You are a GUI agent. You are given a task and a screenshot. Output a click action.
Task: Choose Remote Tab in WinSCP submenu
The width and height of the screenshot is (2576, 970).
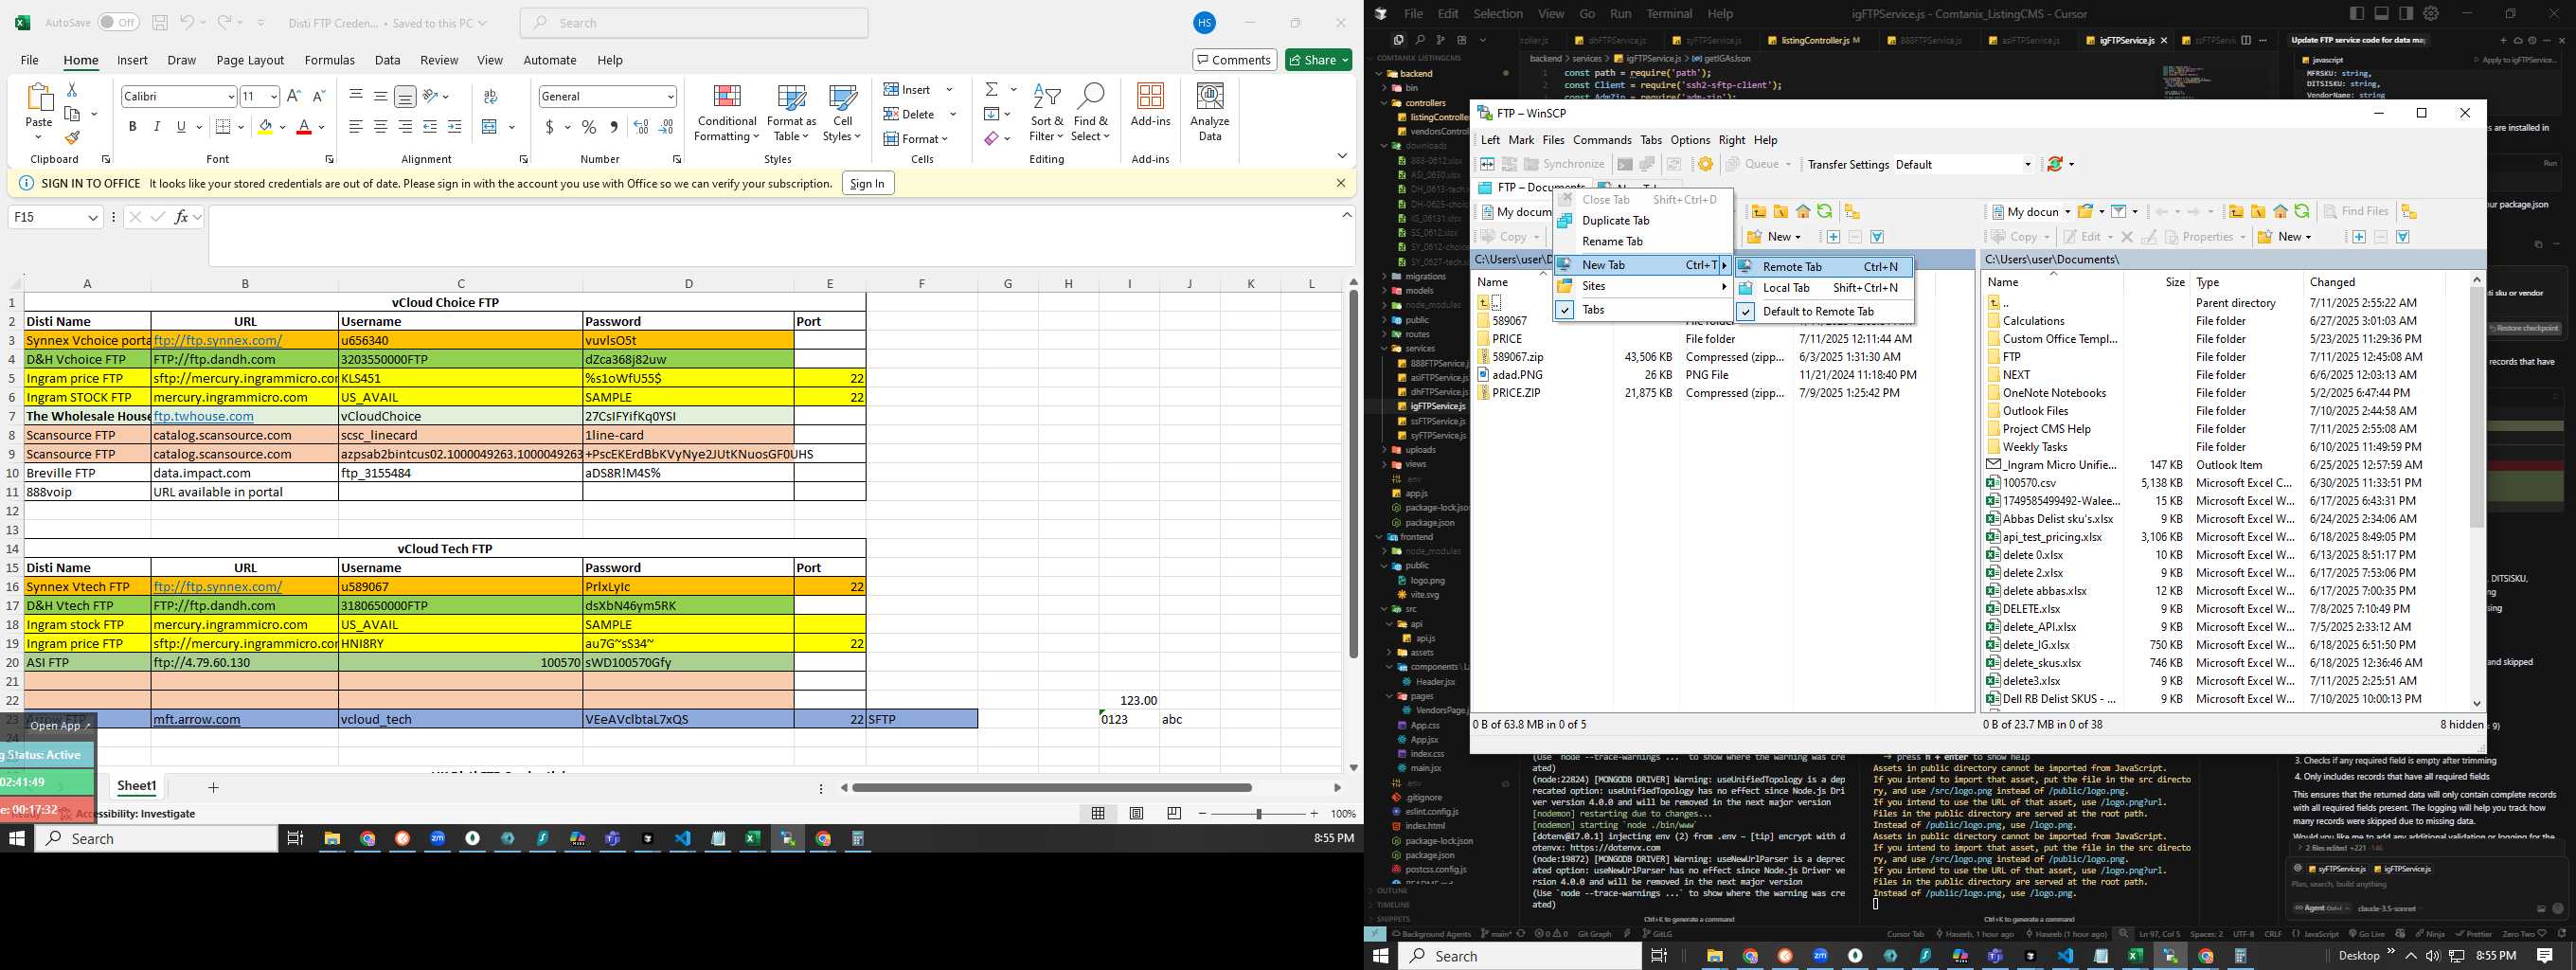1823,267
